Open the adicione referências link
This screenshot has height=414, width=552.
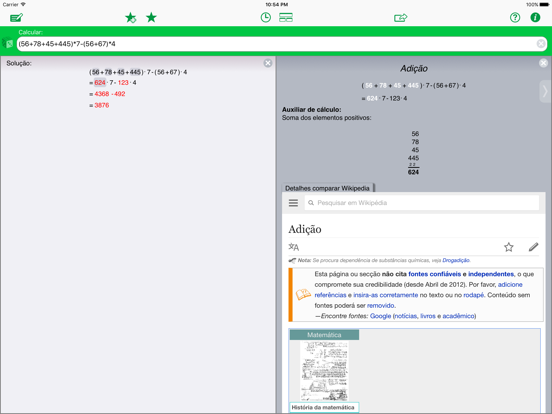click(510, 284)
